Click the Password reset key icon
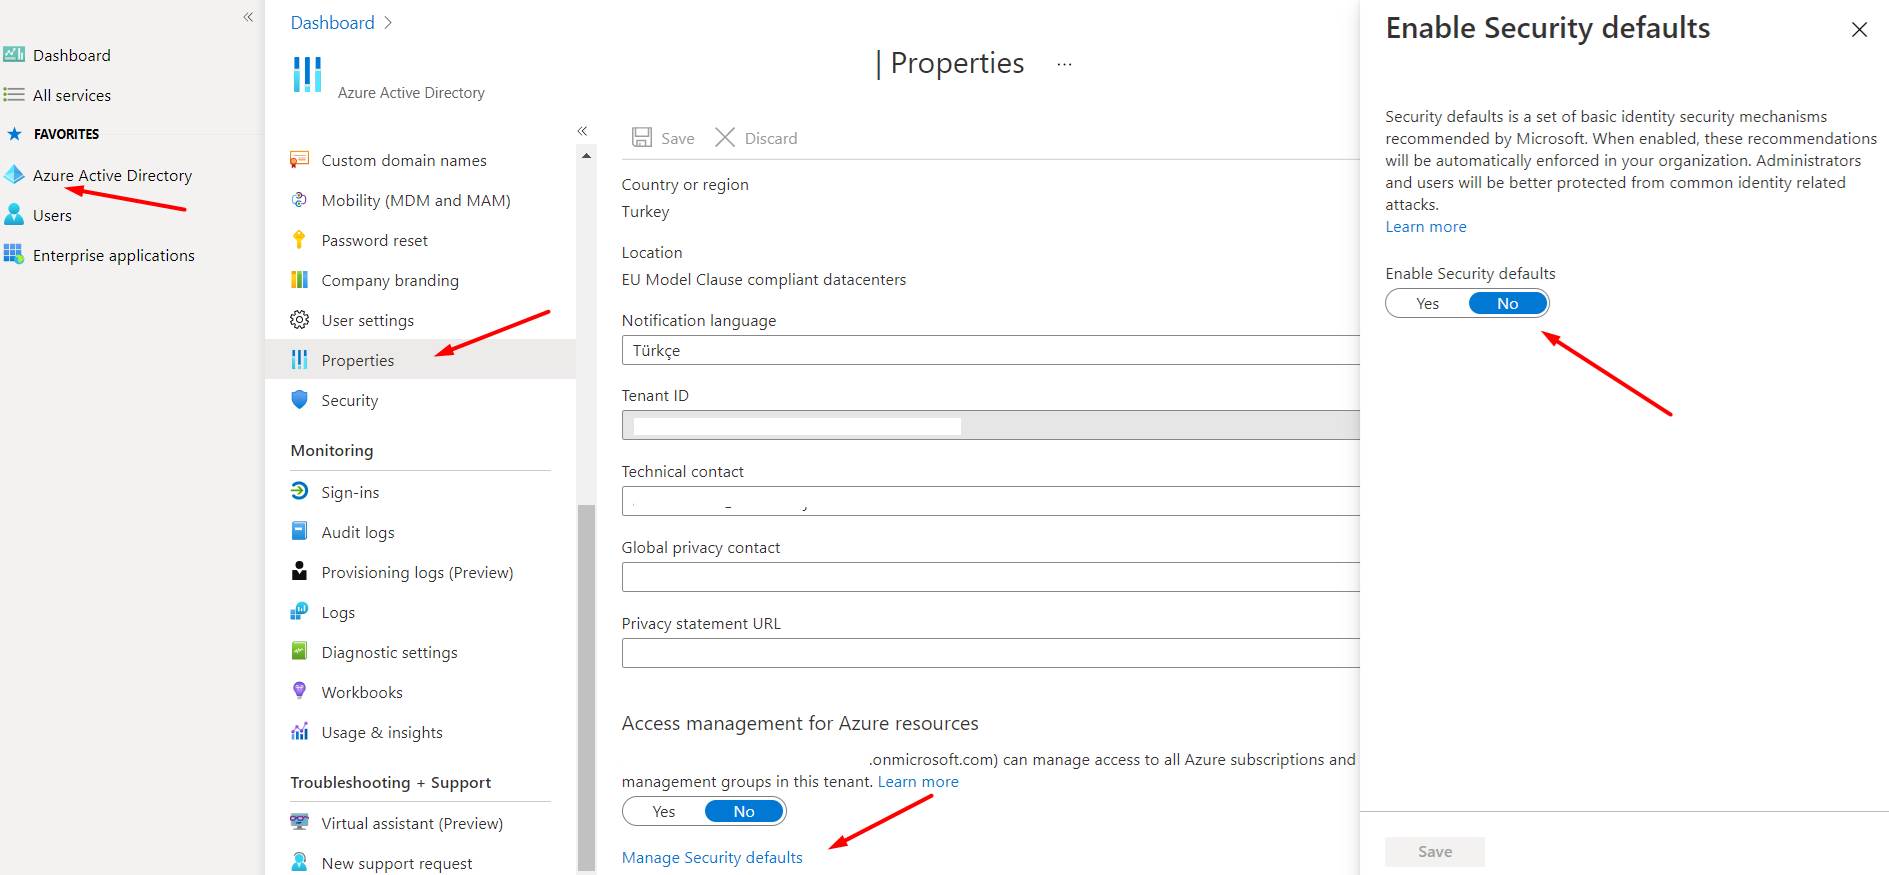 299,240
